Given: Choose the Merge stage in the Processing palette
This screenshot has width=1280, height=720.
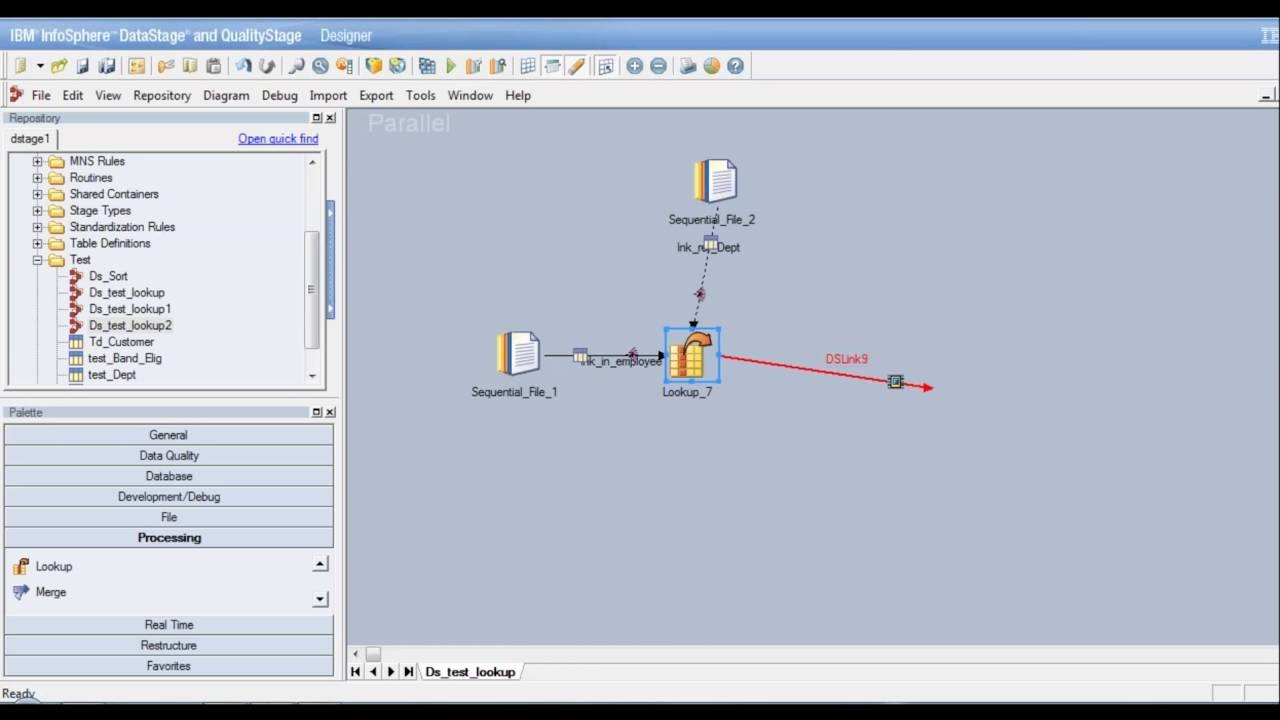Looking at the screenshot, I should (51, 592).
